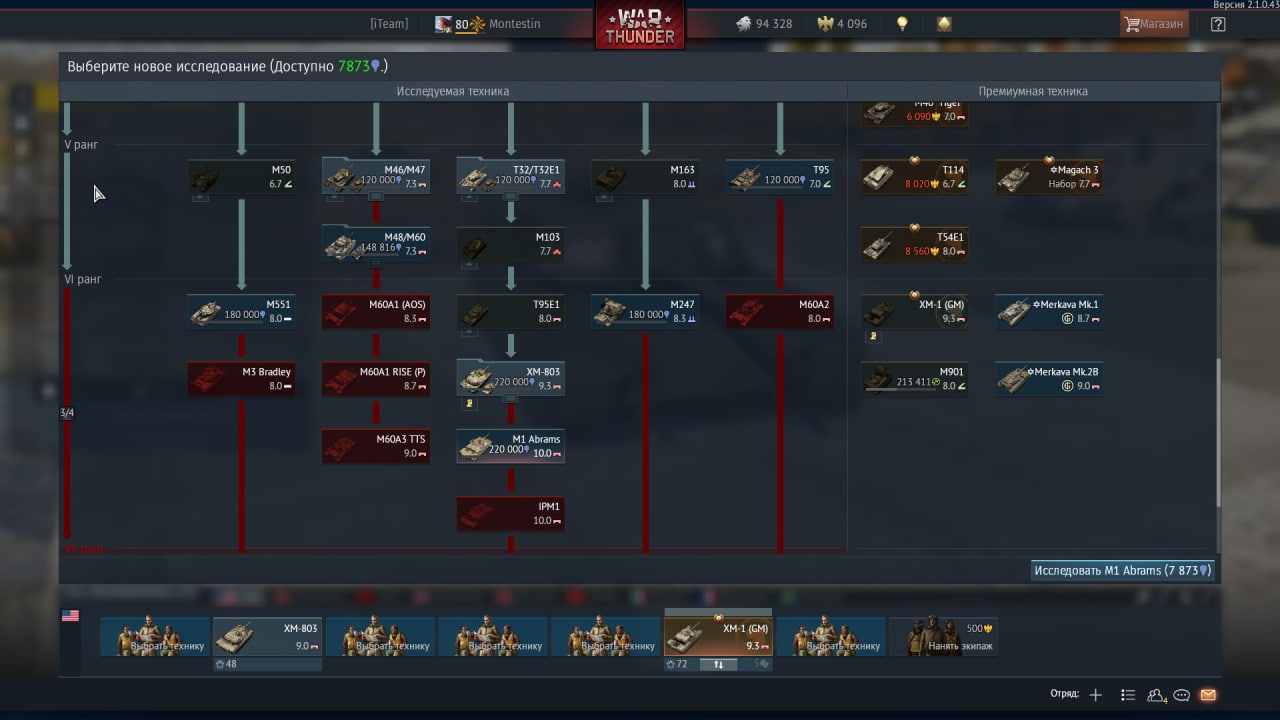
Task: Open the Магазин shop
Action: coord(1154,24)
